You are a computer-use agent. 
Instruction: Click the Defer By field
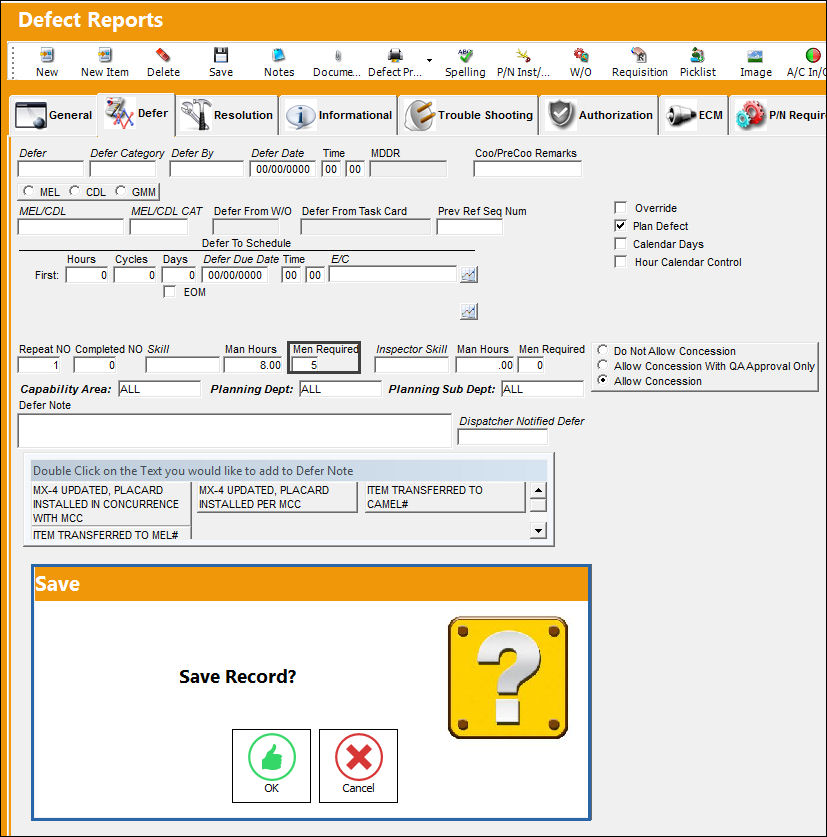pos(207,169)
